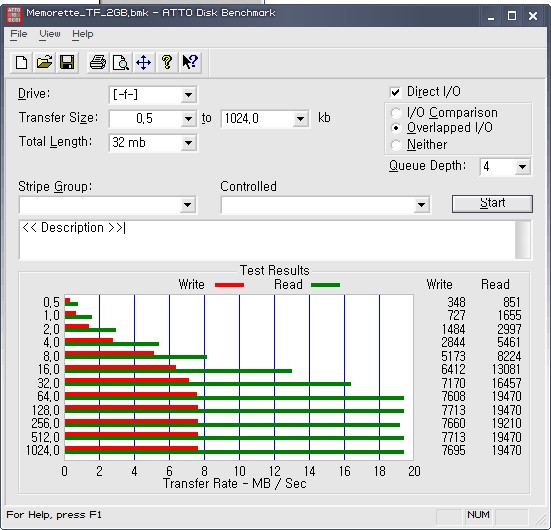Image resolution: width=551 pixels, height=530 pixels.
Task: Click the four-arrow move icon
Action: (143, 63)
